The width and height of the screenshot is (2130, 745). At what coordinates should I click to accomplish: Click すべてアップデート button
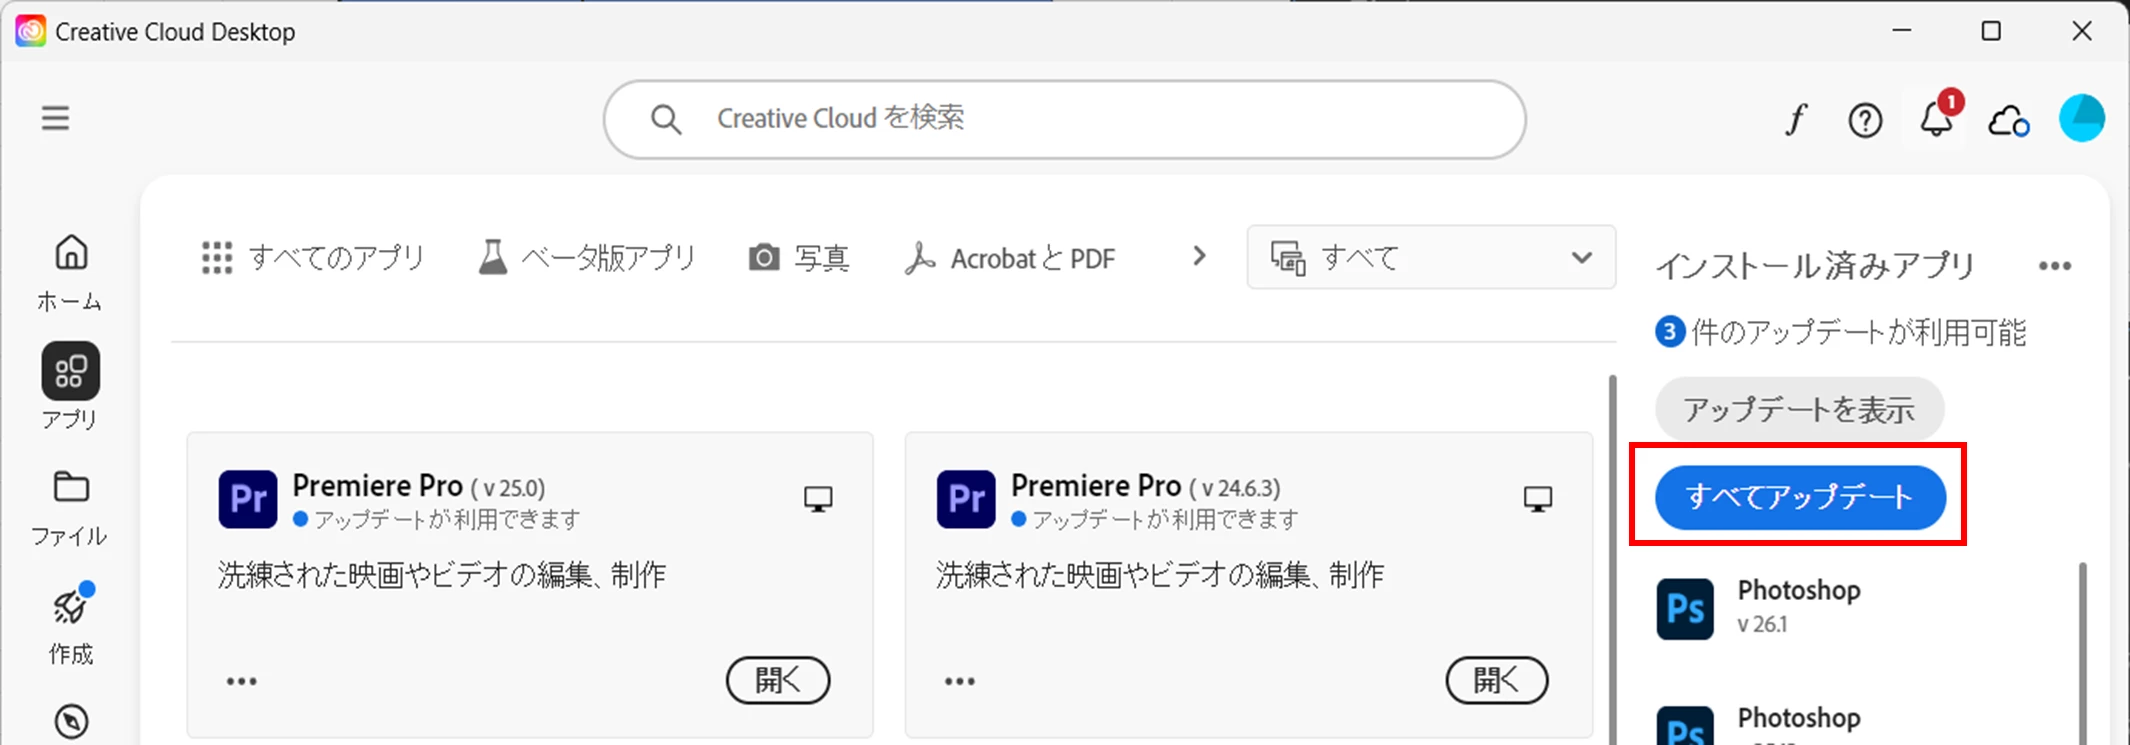(1800, 497)
